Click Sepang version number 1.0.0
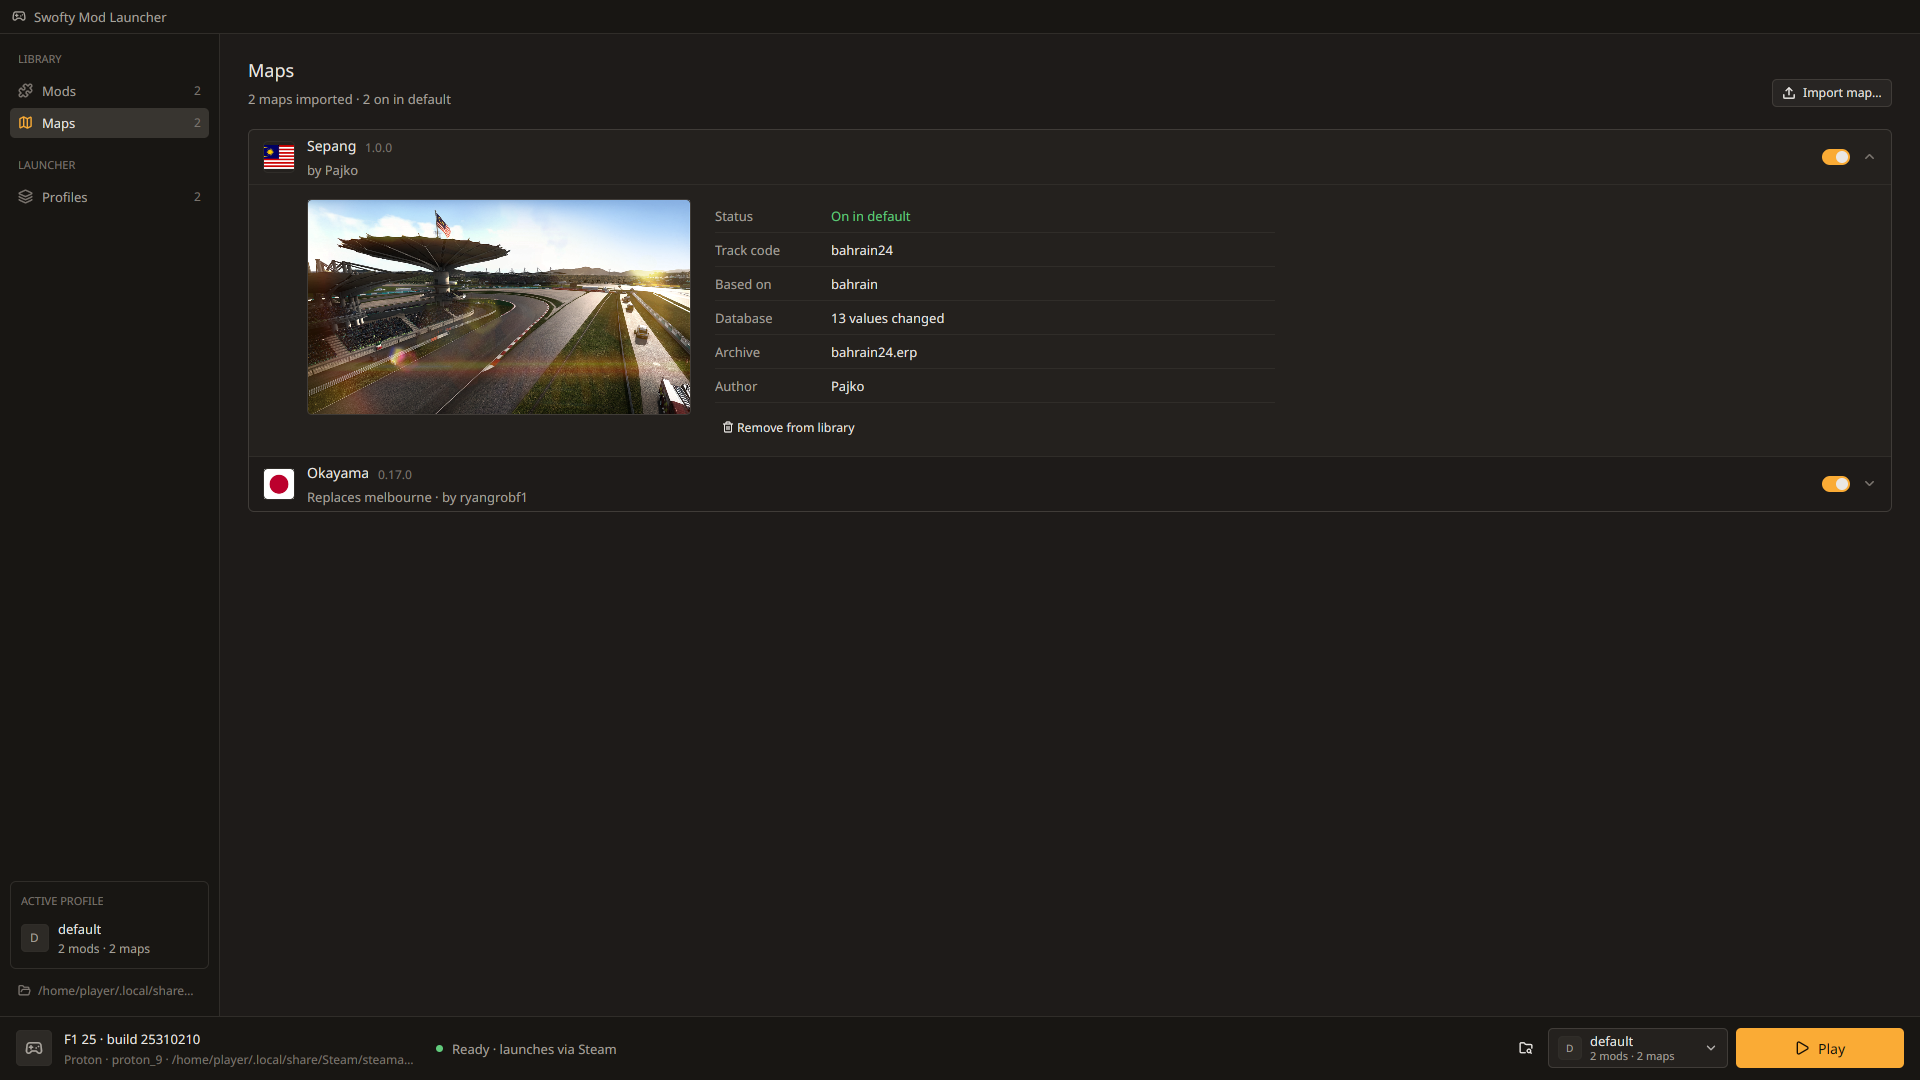The image size is (1920, 1080). click(379, 148)
